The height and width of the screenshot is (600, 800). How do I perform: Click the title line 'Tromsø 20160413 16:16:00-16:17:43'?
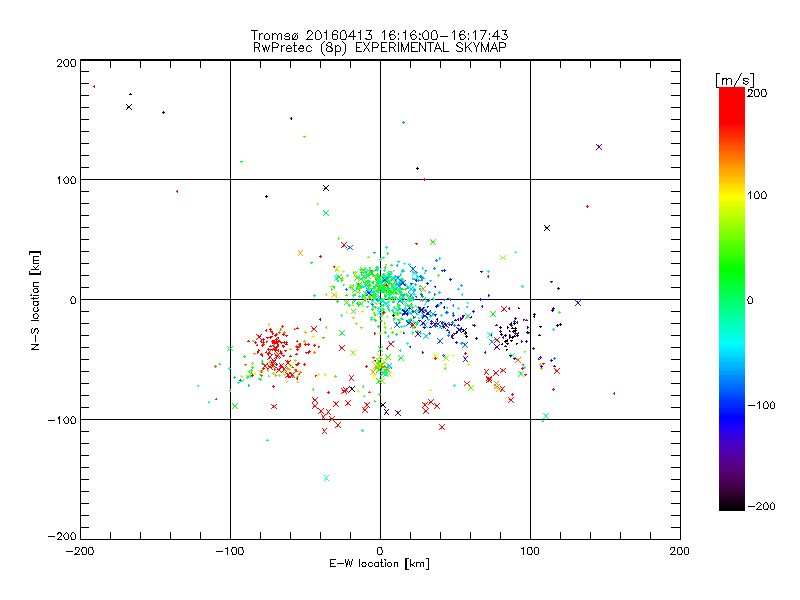(x=379, y=35)
